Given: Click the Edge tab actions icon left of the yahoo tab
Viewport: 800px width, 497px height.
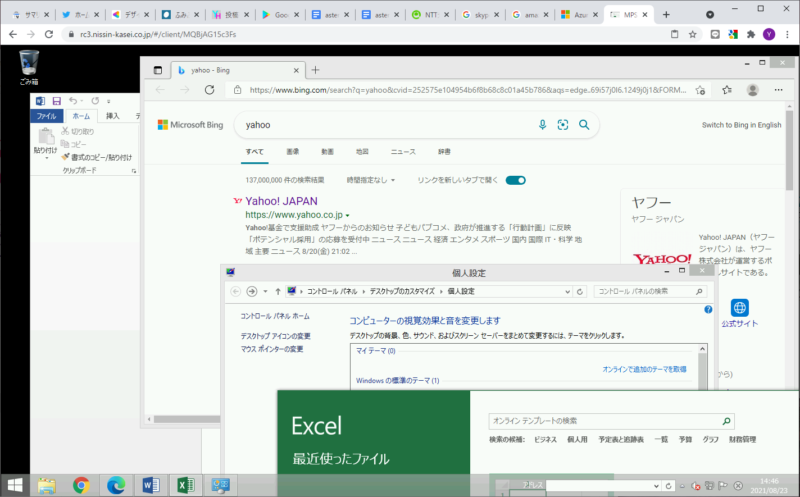Looking at the screenshot, I should pyautogui.click(x=158, y=70).
